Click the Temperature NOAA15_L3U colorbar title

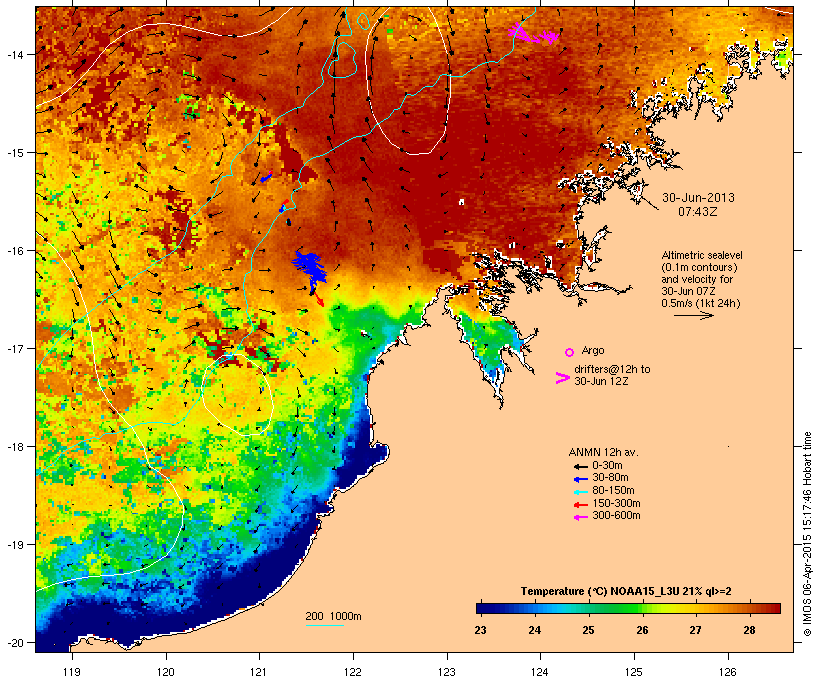pyautogui.click(x=626, y=591)
